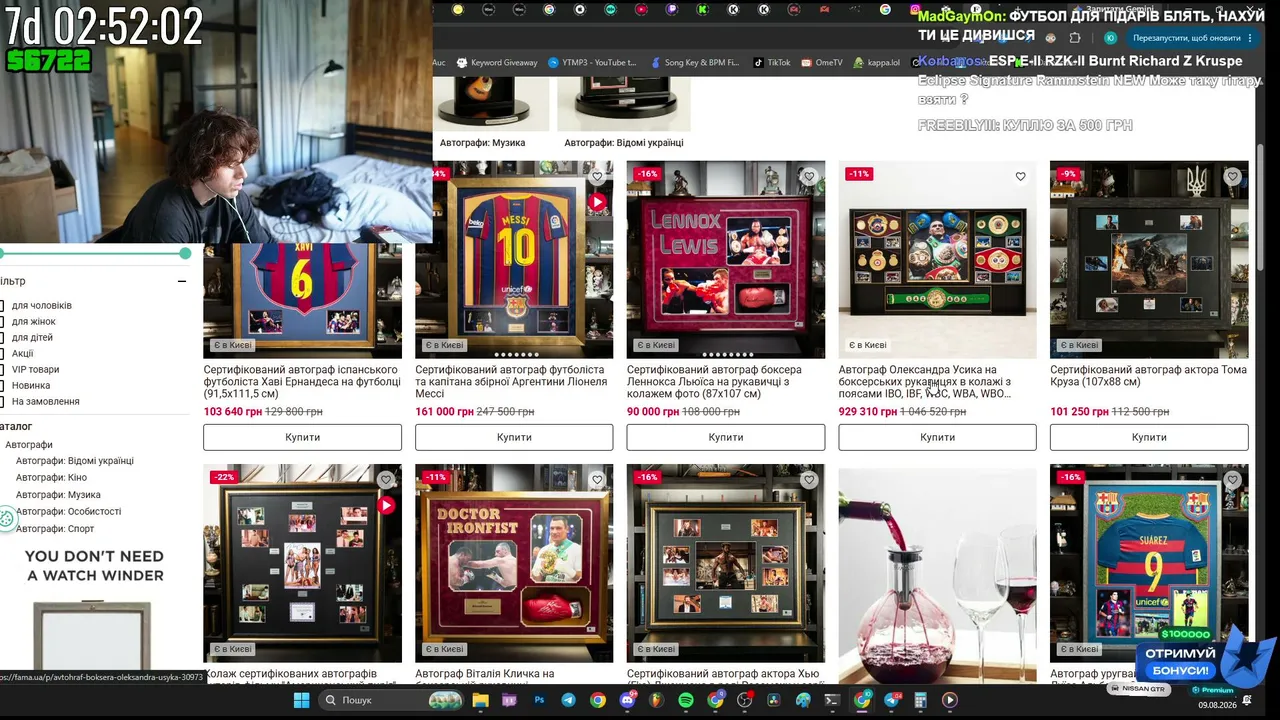The image size is (1280, 720).
Task: Favorite the Usyk boxing belts collage
Action: pyautogui.click(x=1020, y=177)
